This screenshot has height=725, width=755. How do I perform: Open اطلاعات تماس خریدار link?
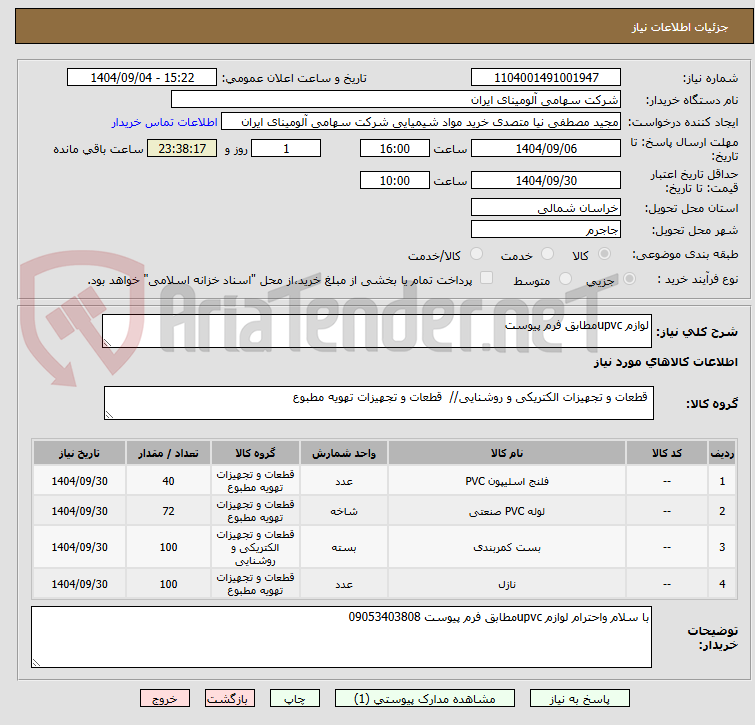pyautogui.click(x=165, y=122)
